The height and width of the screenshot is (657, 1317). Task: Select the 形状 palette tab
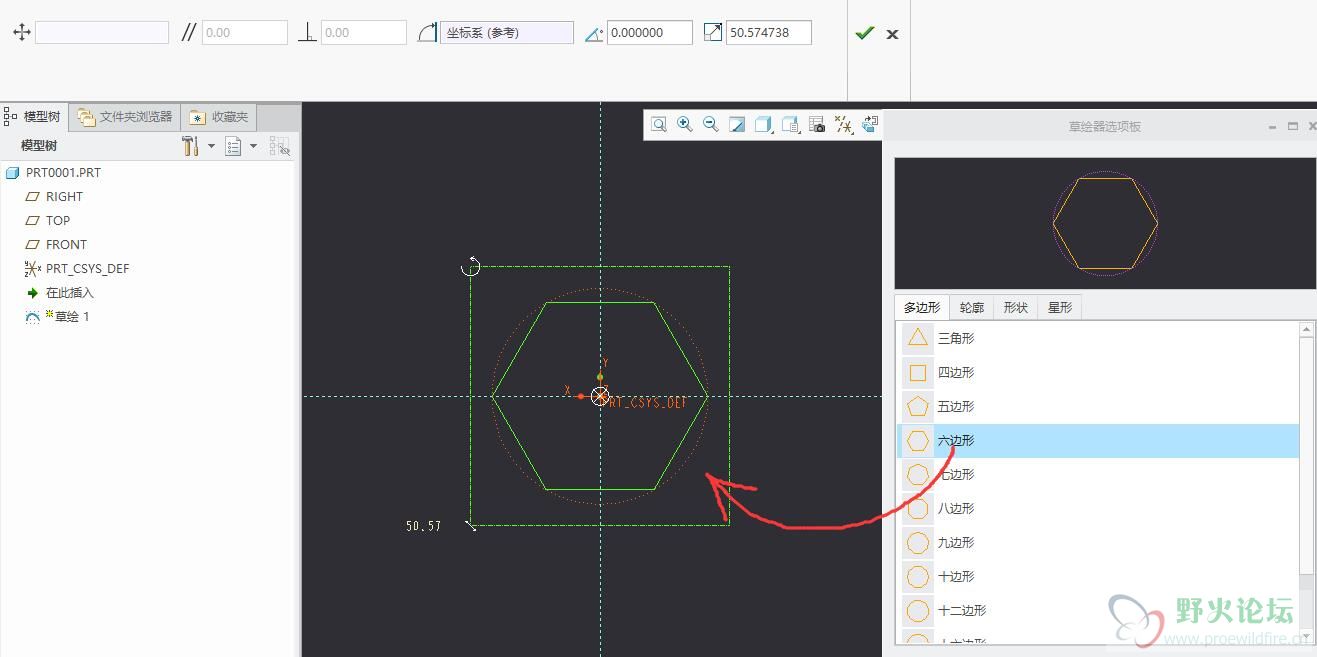pyautogui.click(x=1015, y=307)
